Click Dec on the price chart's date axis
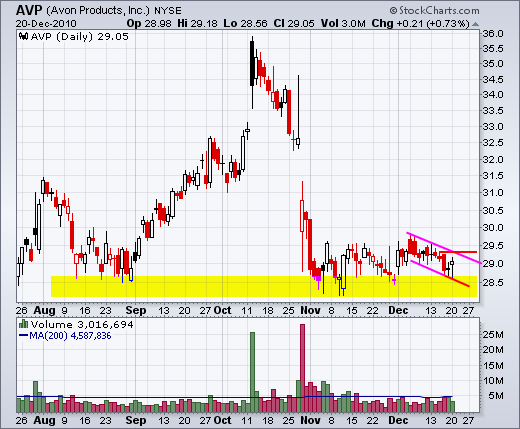 (x=398, y=311)
